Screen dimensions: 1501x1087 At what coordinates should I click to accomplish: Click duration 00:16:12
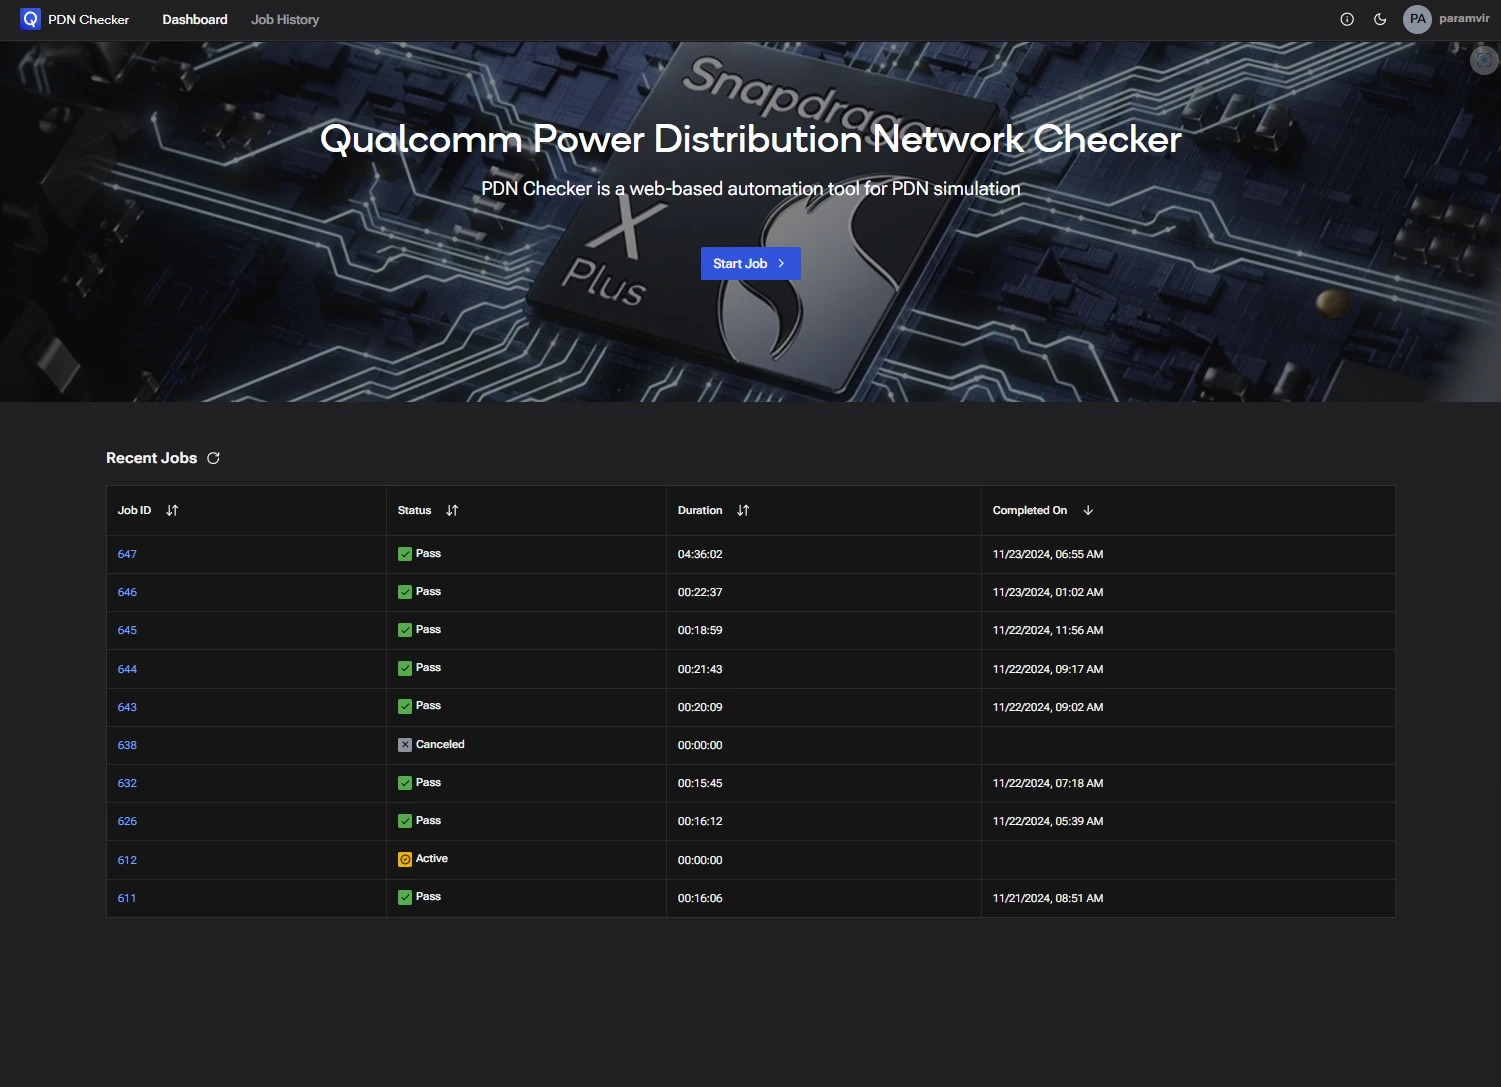(700, 821)
